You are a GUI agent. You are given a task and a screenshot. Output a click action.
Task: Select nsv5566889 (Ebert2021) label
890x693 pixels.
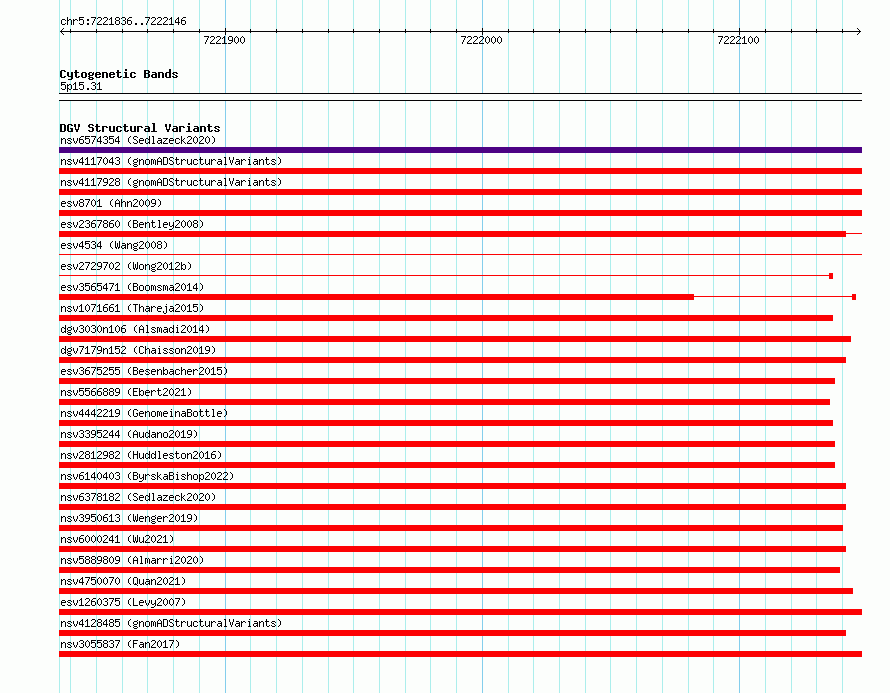pyautogui.click(x=126, y=392)
